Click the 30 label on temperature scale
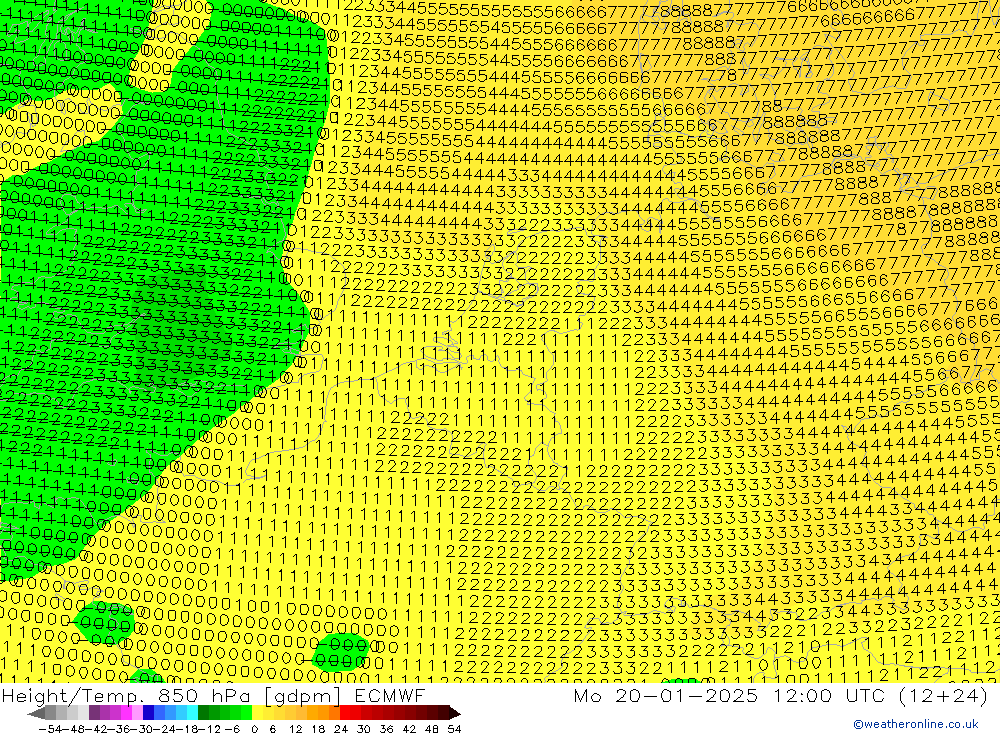Screen dimensions: 1000x733 point(364,729)
